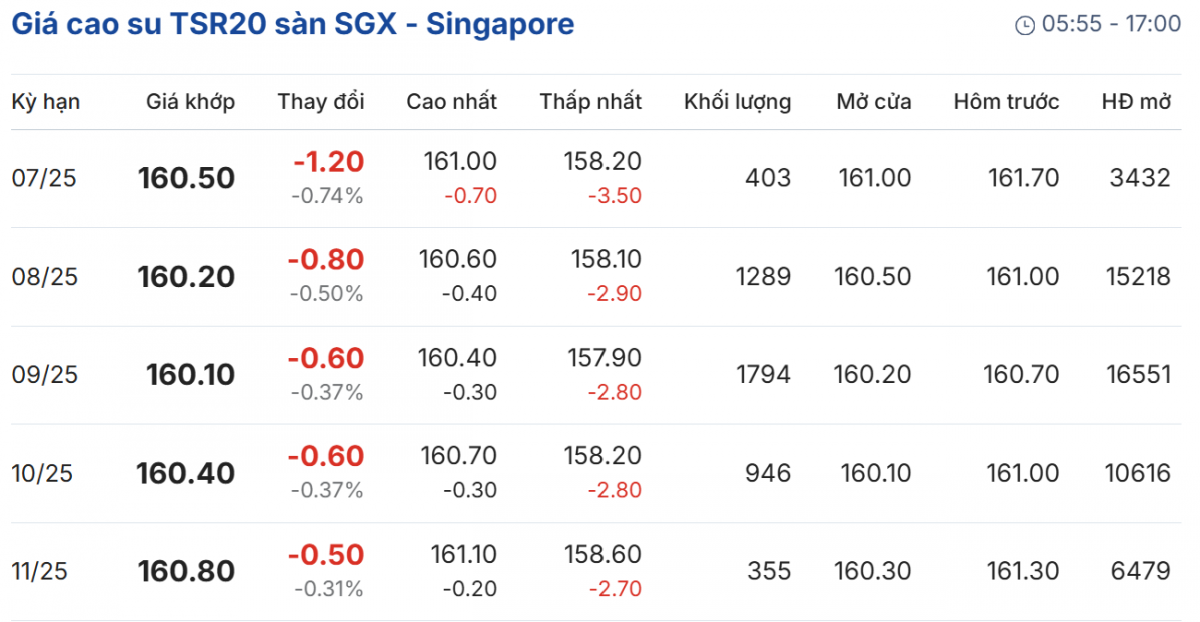The width and height of the screenshot is (1200, 622).
Task: Click the clock icon beside trading hours
Action: [1024, 25]
